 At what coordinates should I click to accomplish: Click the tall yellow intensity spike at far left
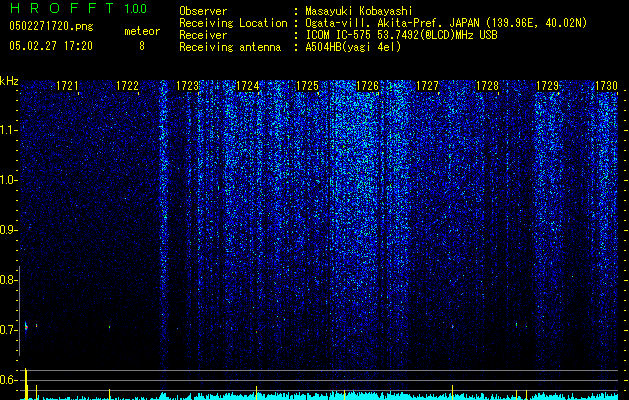[x=26, y=384]
